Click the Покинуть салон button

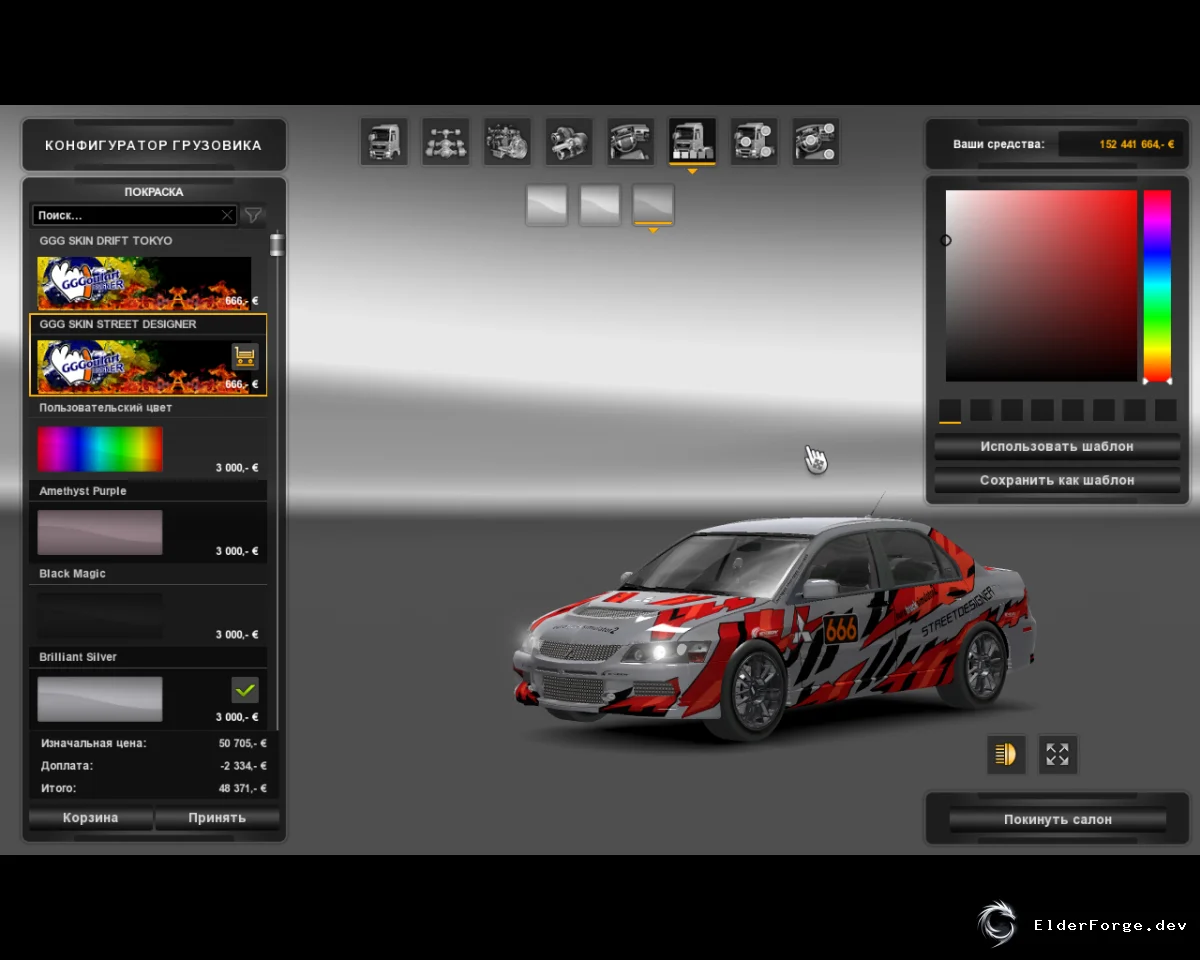[x=1058, y=819]
